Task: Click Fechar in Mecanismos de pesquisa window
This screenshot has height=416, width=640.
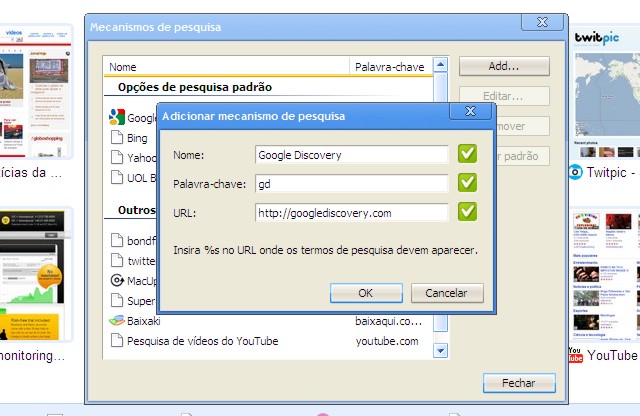Action: tap(519, 383)
